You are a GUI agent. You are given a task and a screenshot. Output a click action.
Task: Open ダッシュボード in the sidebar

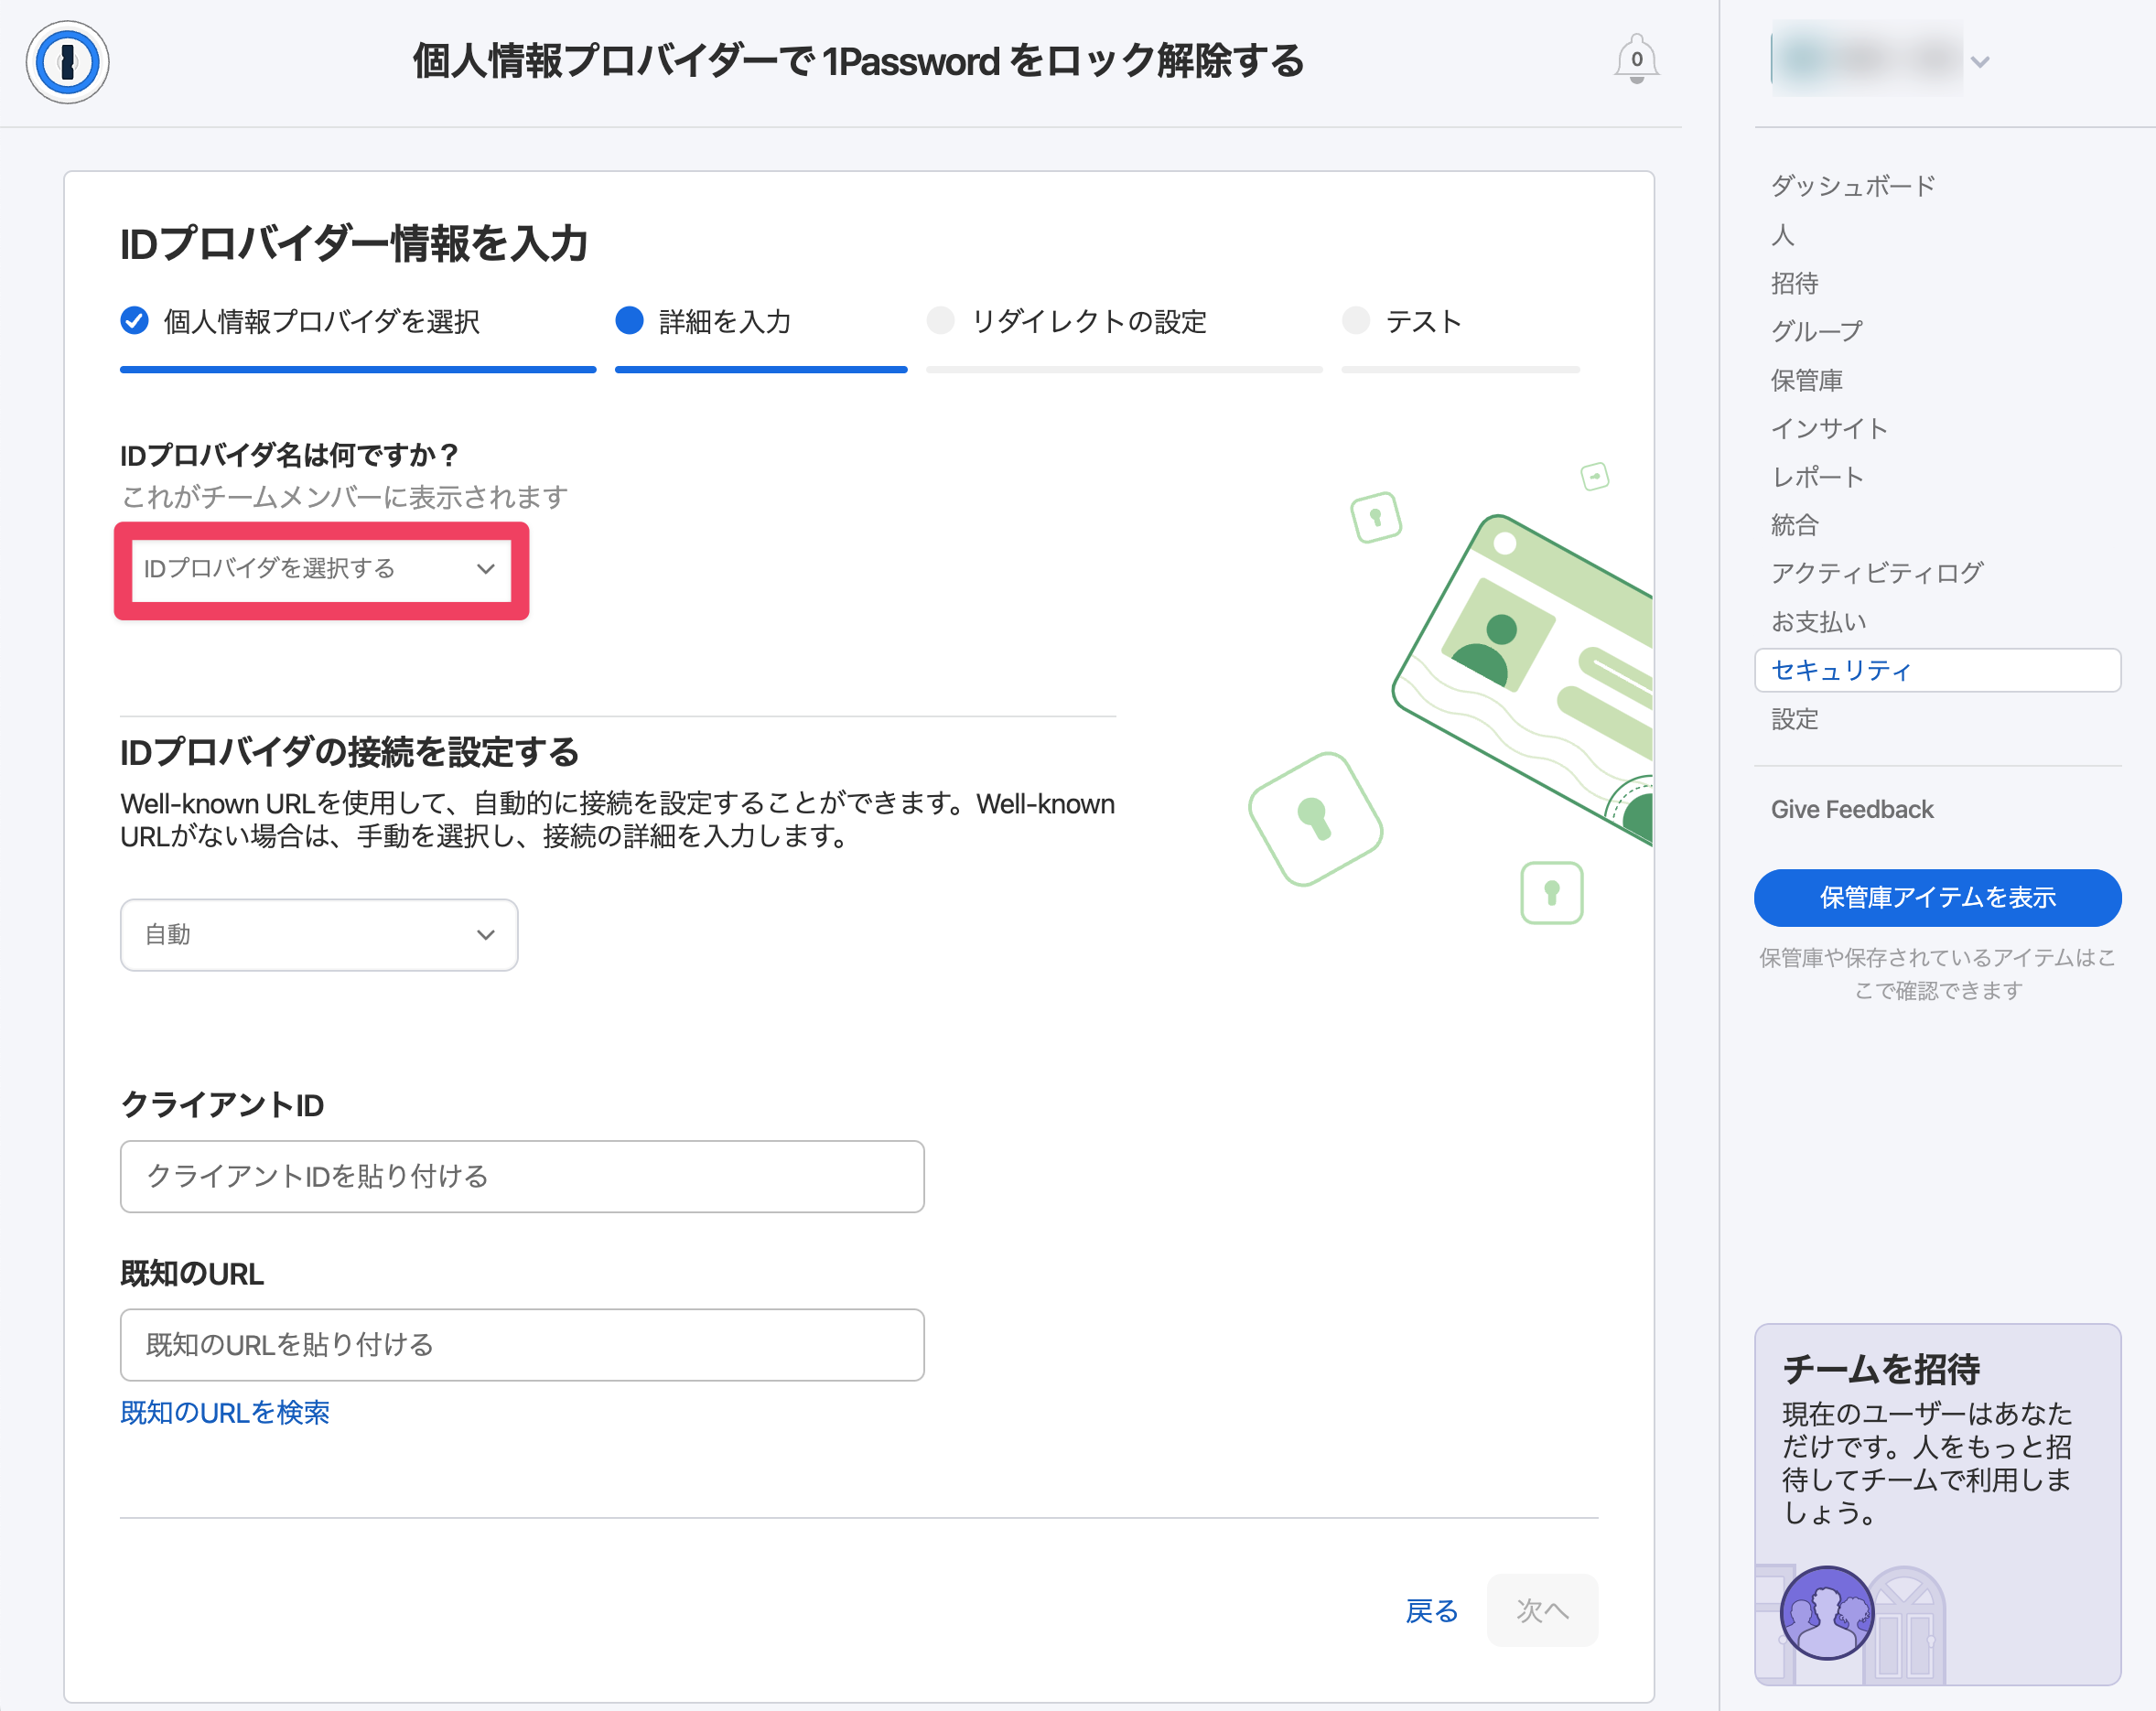click(x=1853, y=186)
